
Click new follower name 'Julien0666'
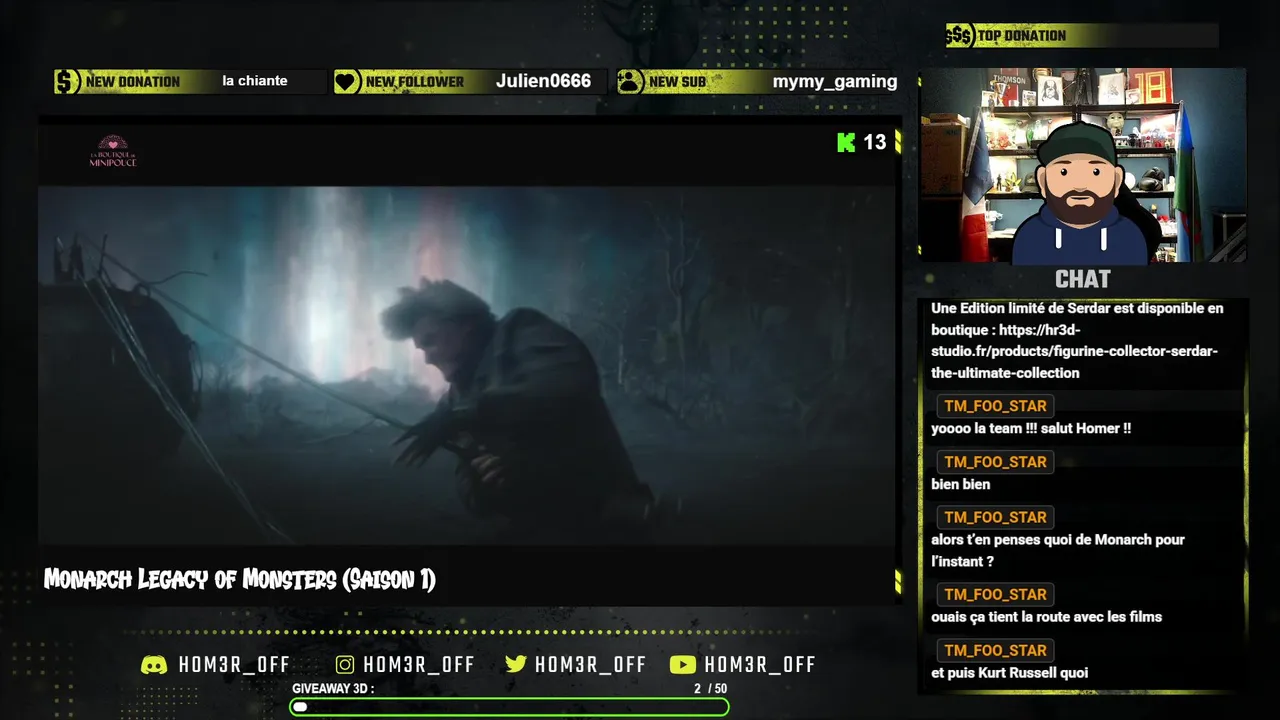tap(543, 81)
